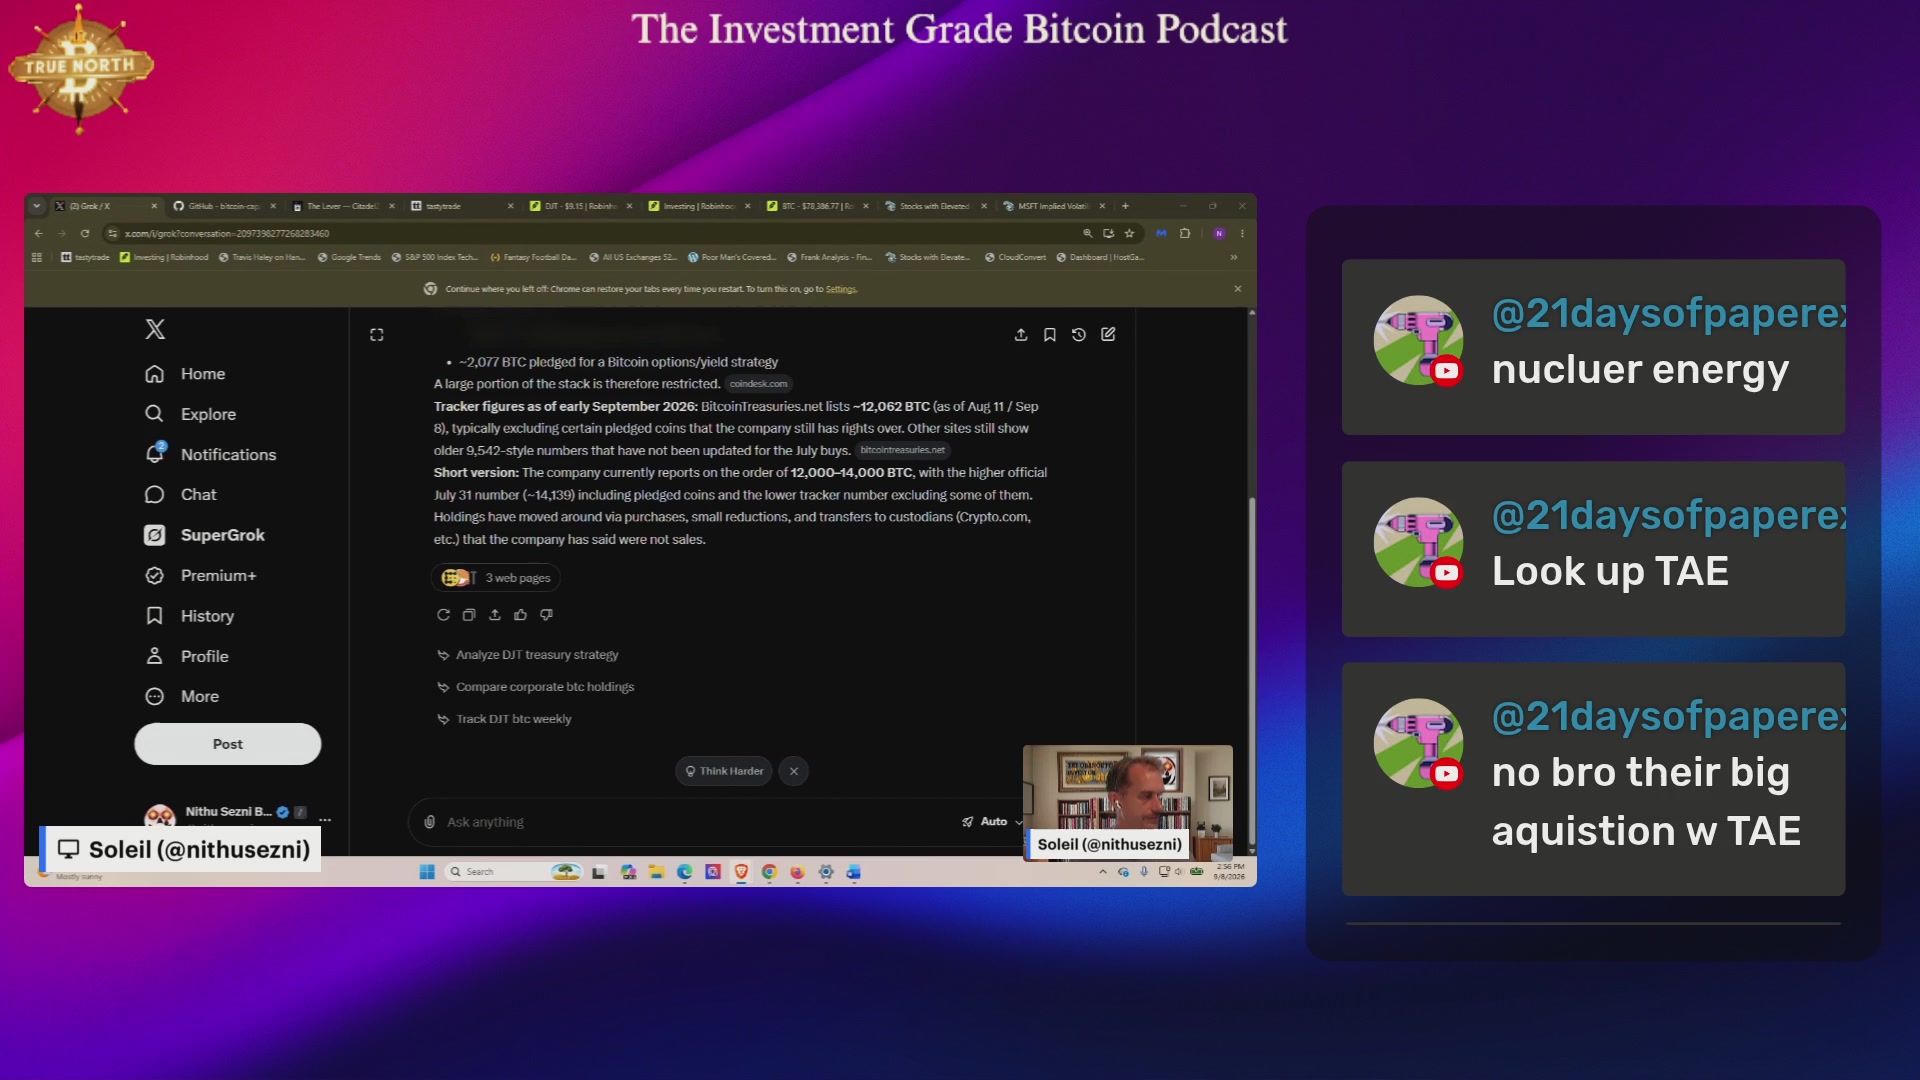Viewport: 1920px width, 1080px height.
Task: Open the X logo home link
Action: (155, 329)
